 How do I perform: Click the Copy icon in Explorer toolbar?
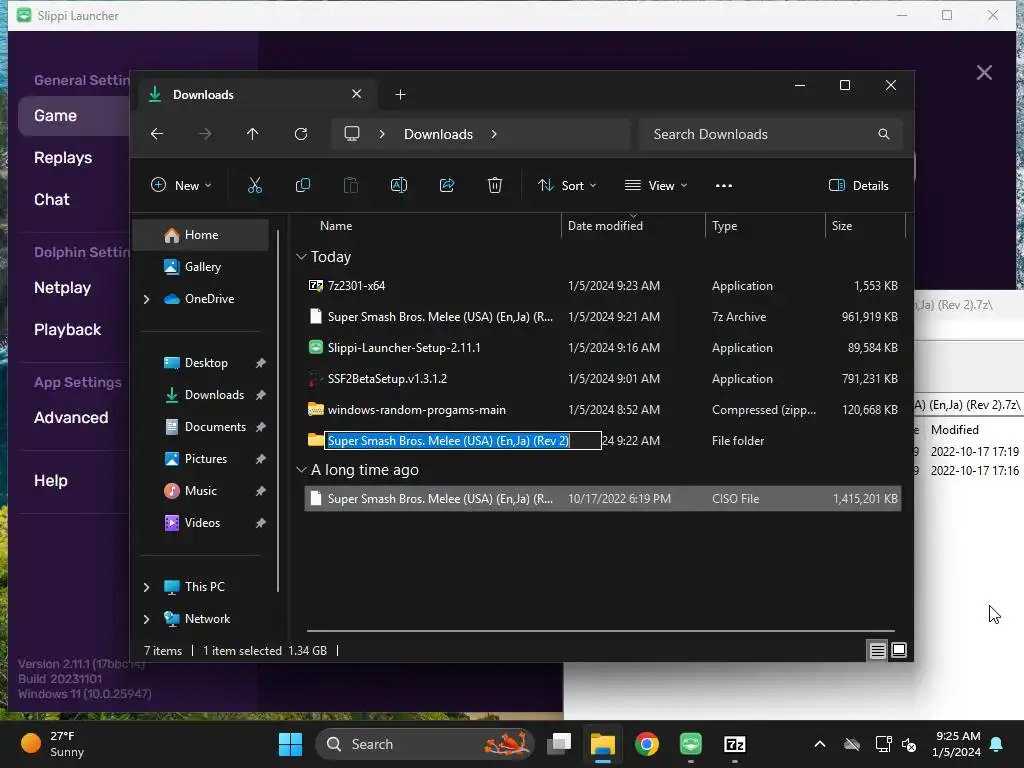pos(303,185)
